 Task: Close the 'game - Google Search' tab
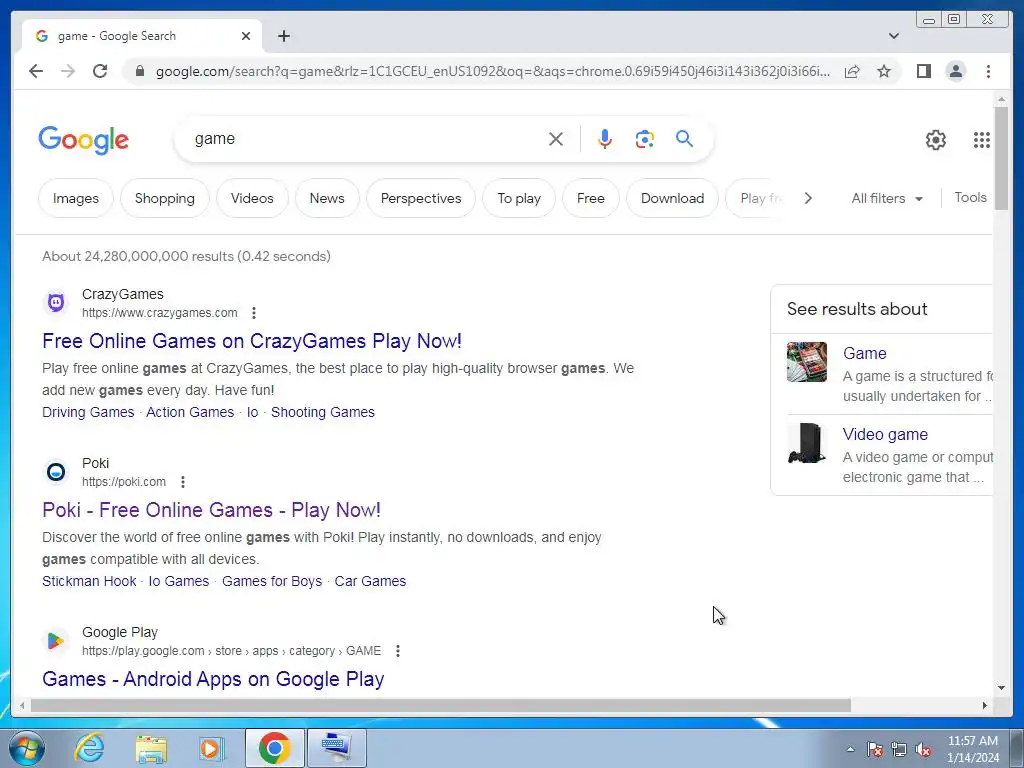point(246,36)
